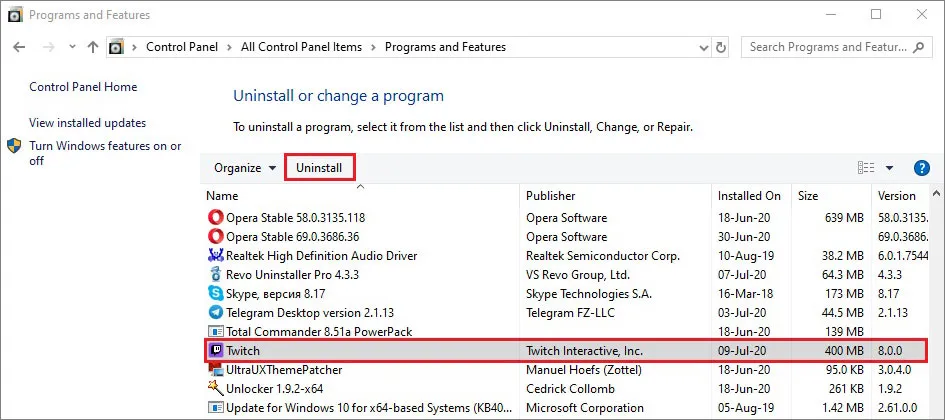This screenshot has height=420, width=945.
Task: Click install date 16-Mar-18
Action: (x=744, y=294)
